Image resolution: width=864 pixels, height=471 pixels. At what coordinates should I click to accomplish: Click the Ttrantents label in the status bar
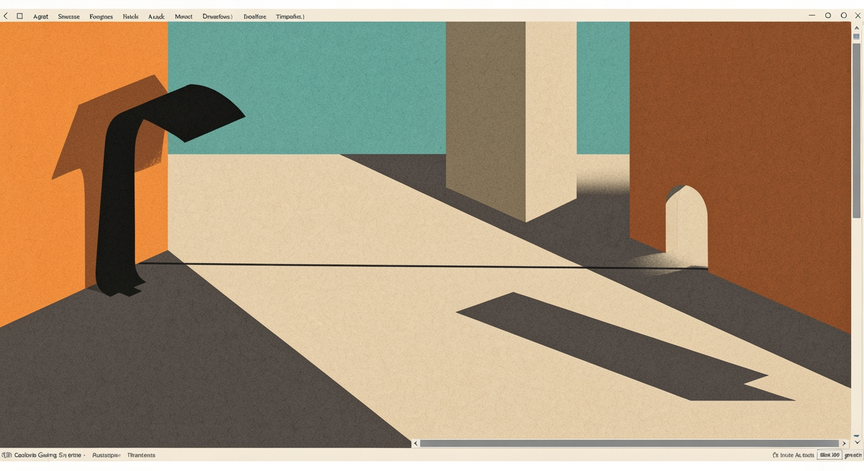tap(141, 455)
